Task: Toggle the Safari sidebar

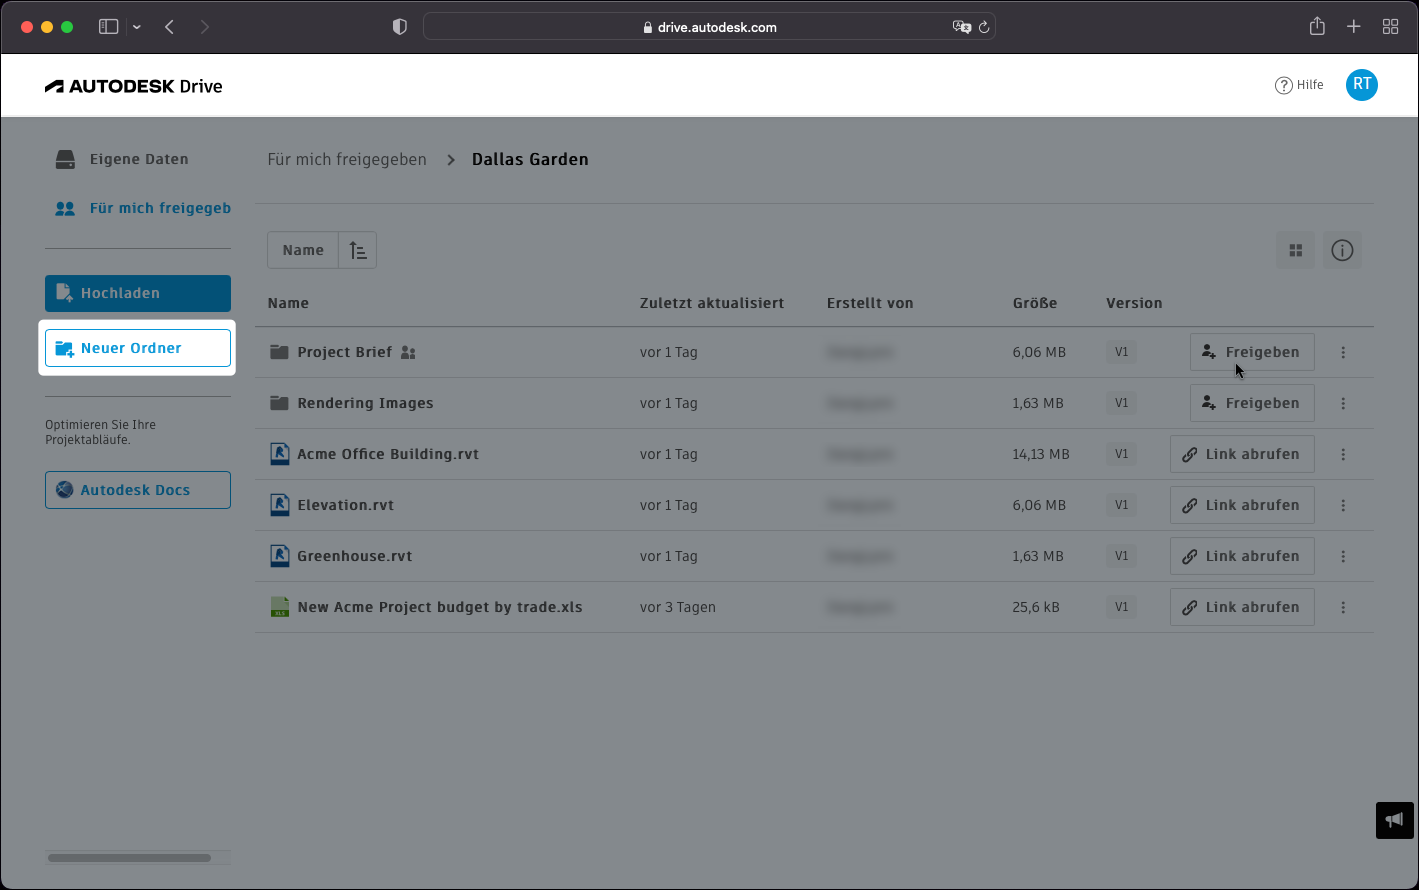Action: coord(108,27)
